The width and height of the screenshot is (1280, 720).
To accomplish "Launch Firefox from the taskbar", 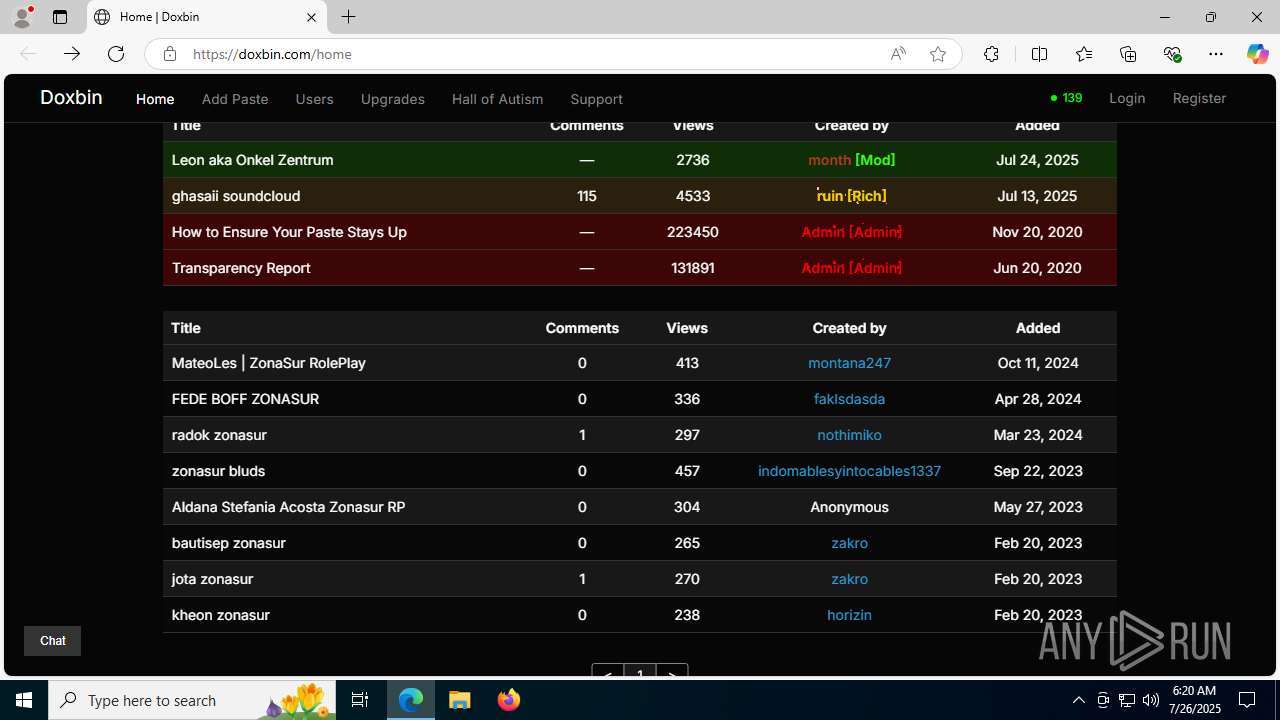I will [509, 700].
